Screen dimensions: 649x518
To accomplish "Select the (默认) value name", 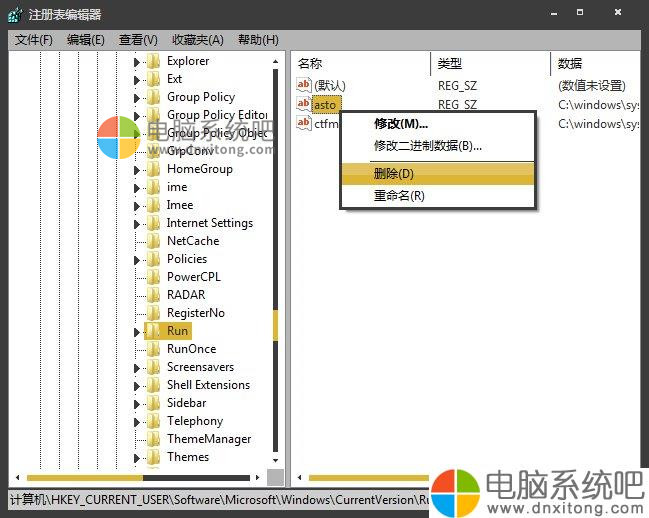I will point(329,86).
